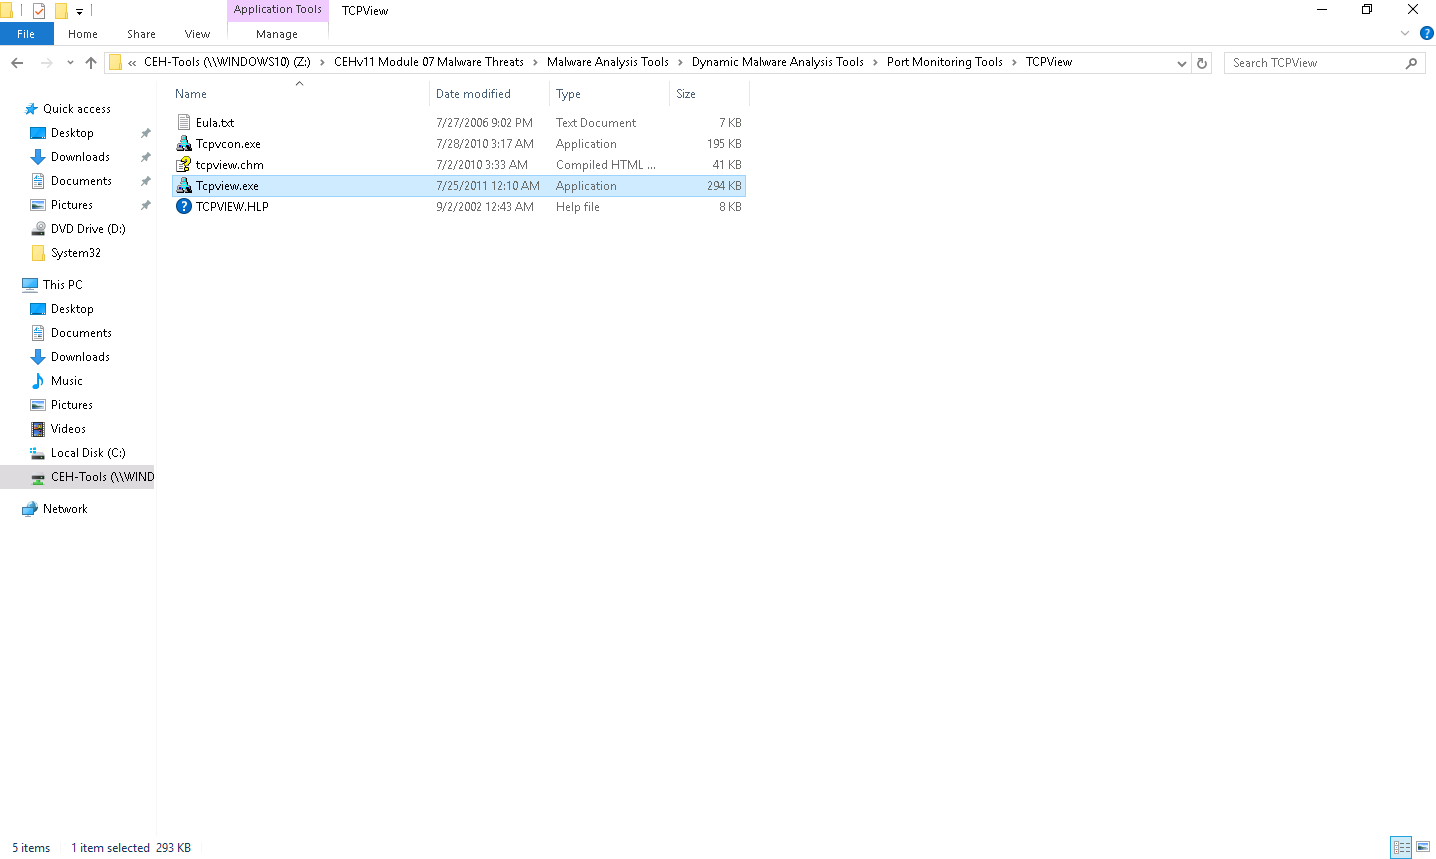Open the recent locations dropdown arrow
Image resolution: width=1436 pixels, height=859 pixels.
point(70,63)
